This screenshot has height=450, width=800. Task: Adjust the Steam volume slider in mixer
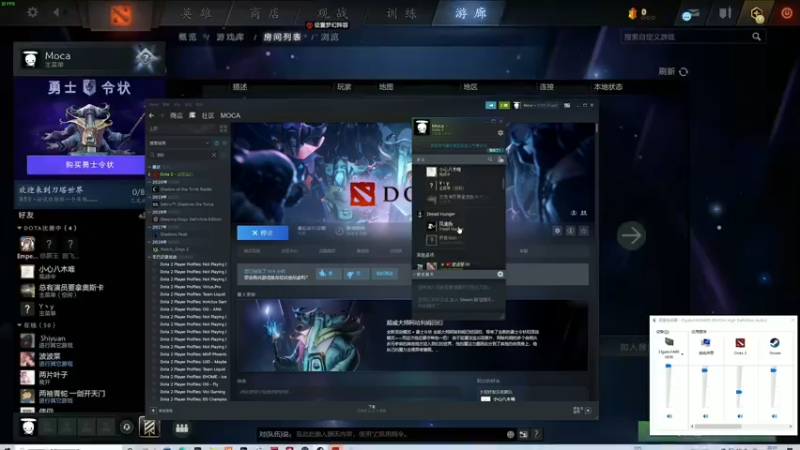(x=773, y=370)
